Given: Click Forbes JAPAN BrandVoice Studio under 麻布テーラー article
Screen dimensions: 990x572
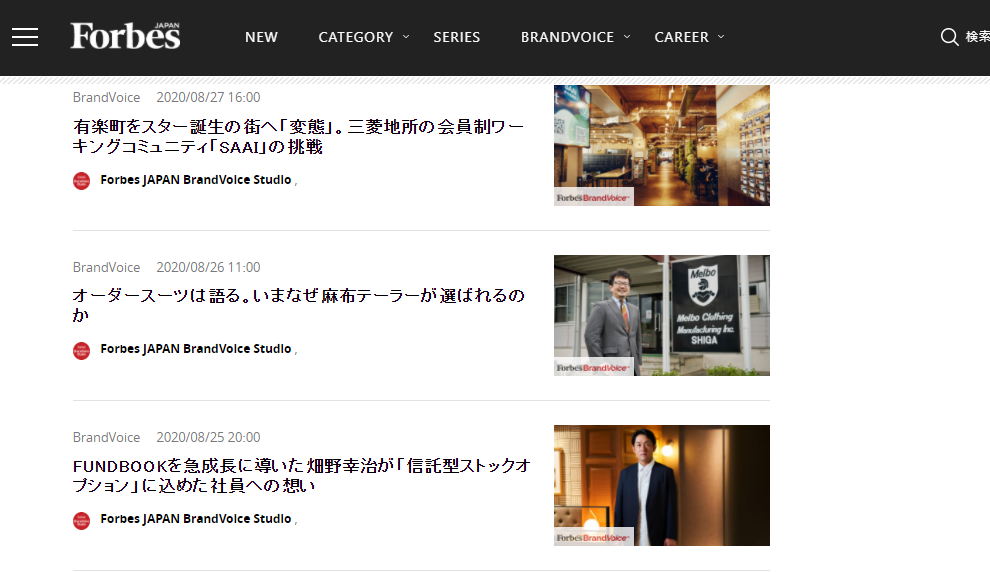Looking at the screenshot, I should (x=196, y=349).
